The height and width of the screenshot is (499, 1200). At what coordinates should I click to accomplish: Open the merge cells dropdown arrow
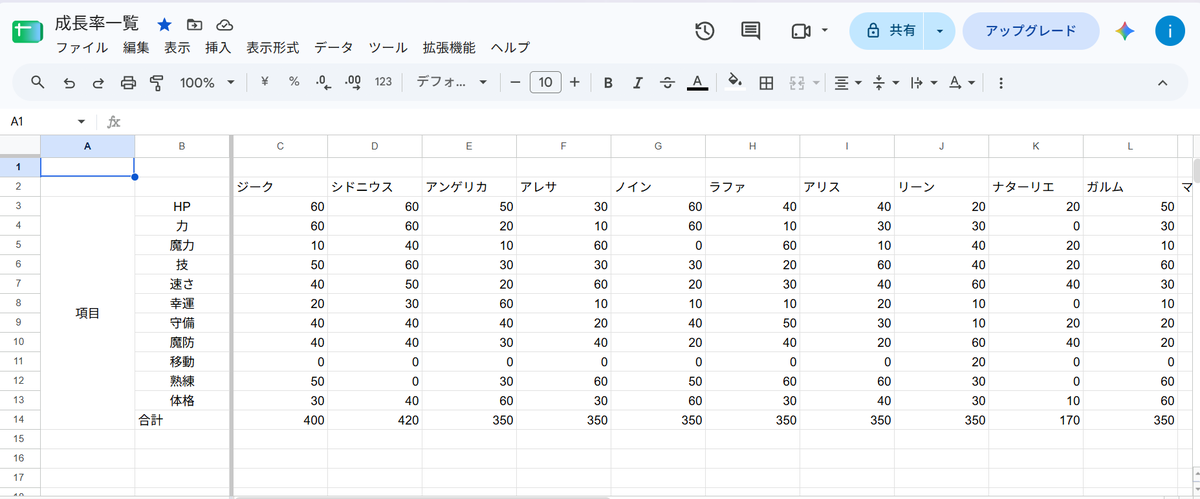[817, 82]
